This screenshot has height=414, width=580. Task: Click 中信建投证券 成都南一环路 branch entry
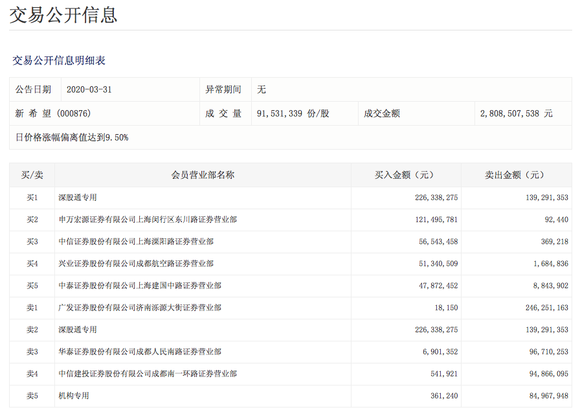(x=148, y=374)
